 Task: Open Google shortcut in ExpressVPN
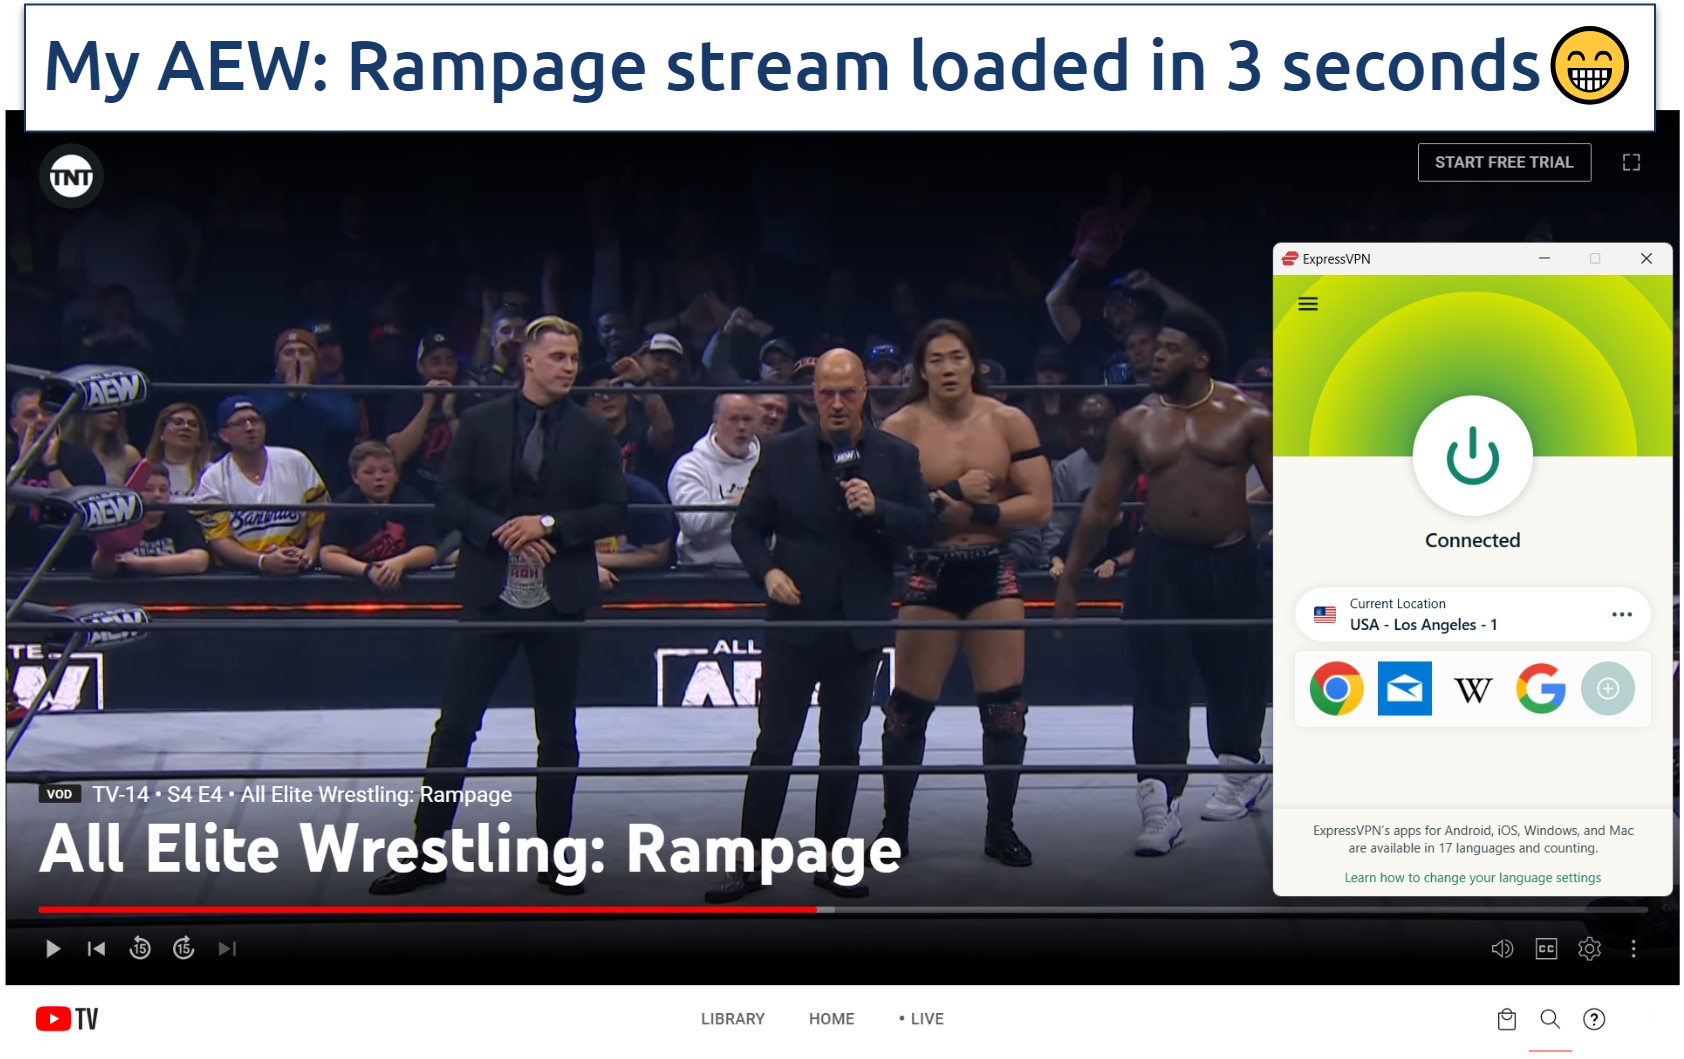pos(1540,689)
